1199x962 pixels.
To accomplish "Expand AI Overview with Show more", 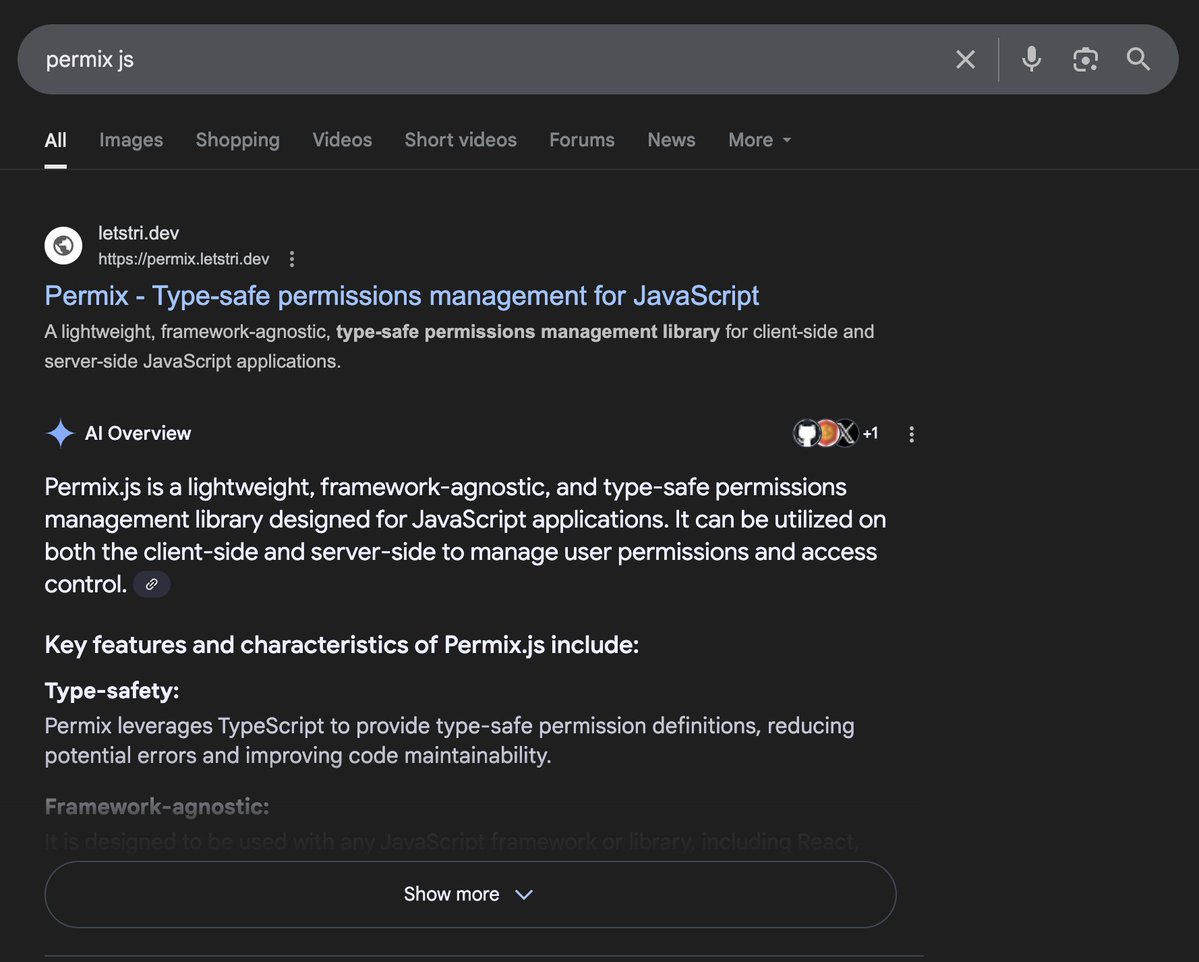I will coord(470,894).
